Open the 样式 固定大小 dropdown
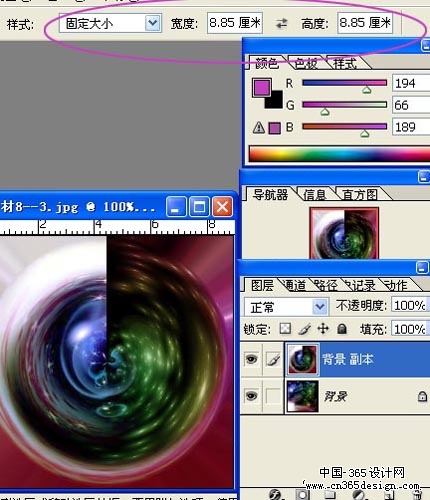Viewport: 430px width, 500px height. pos(110,23)
